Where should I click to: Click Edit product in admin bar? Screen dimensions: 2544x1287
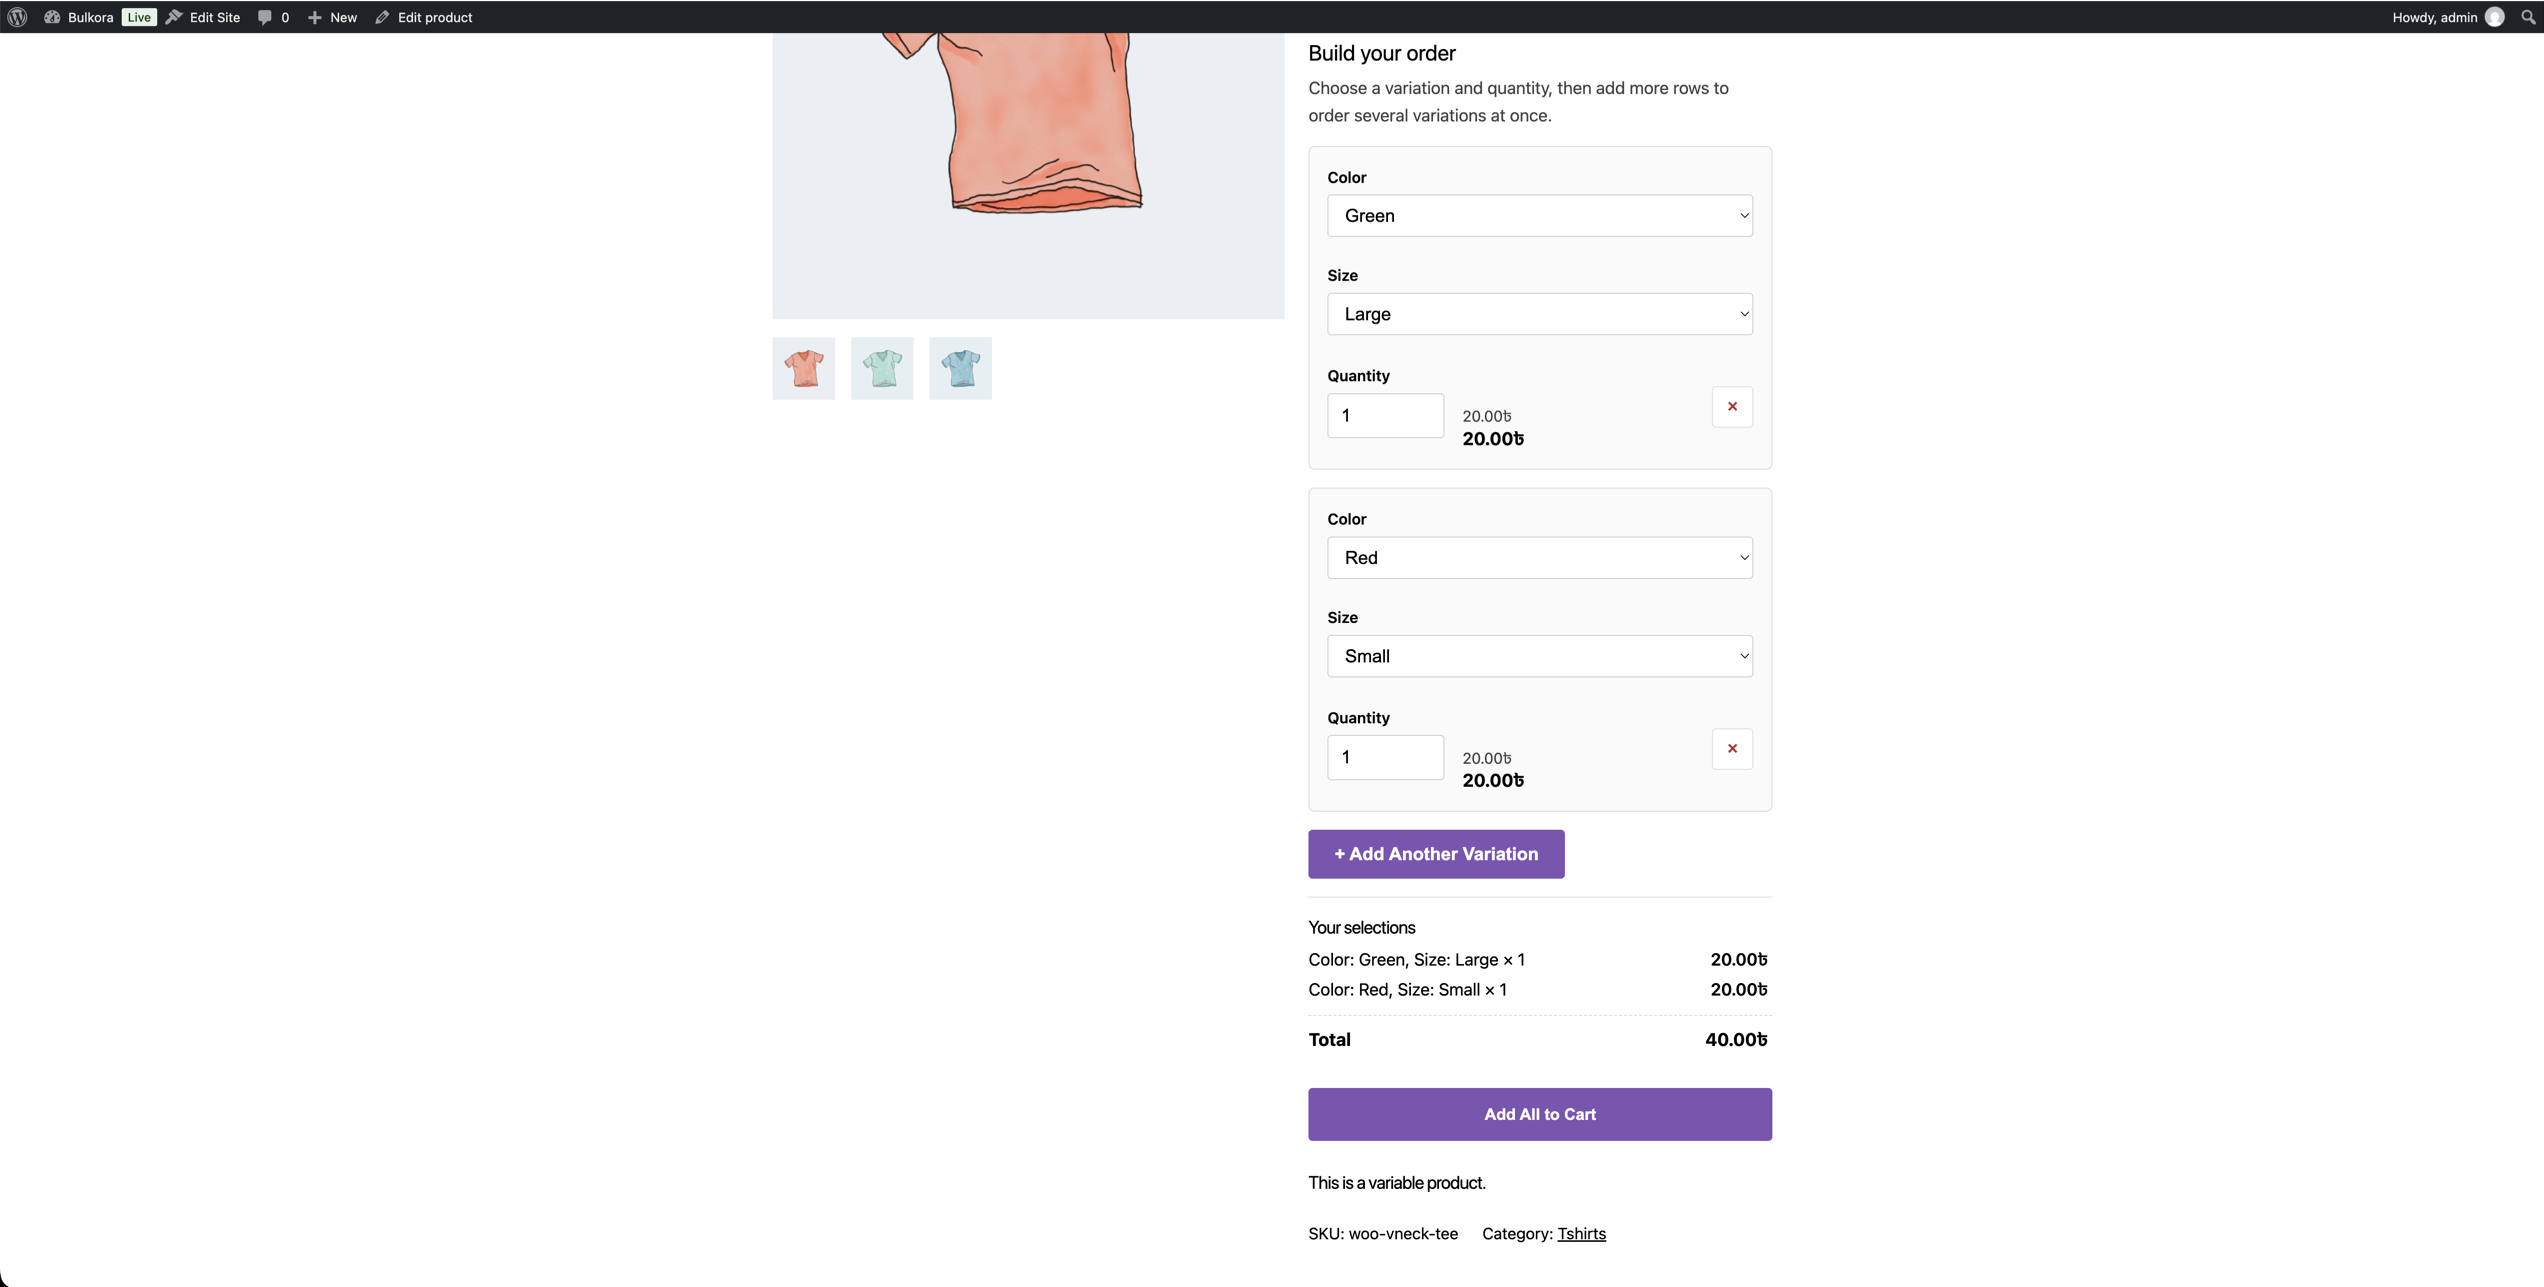click(424, 17)
